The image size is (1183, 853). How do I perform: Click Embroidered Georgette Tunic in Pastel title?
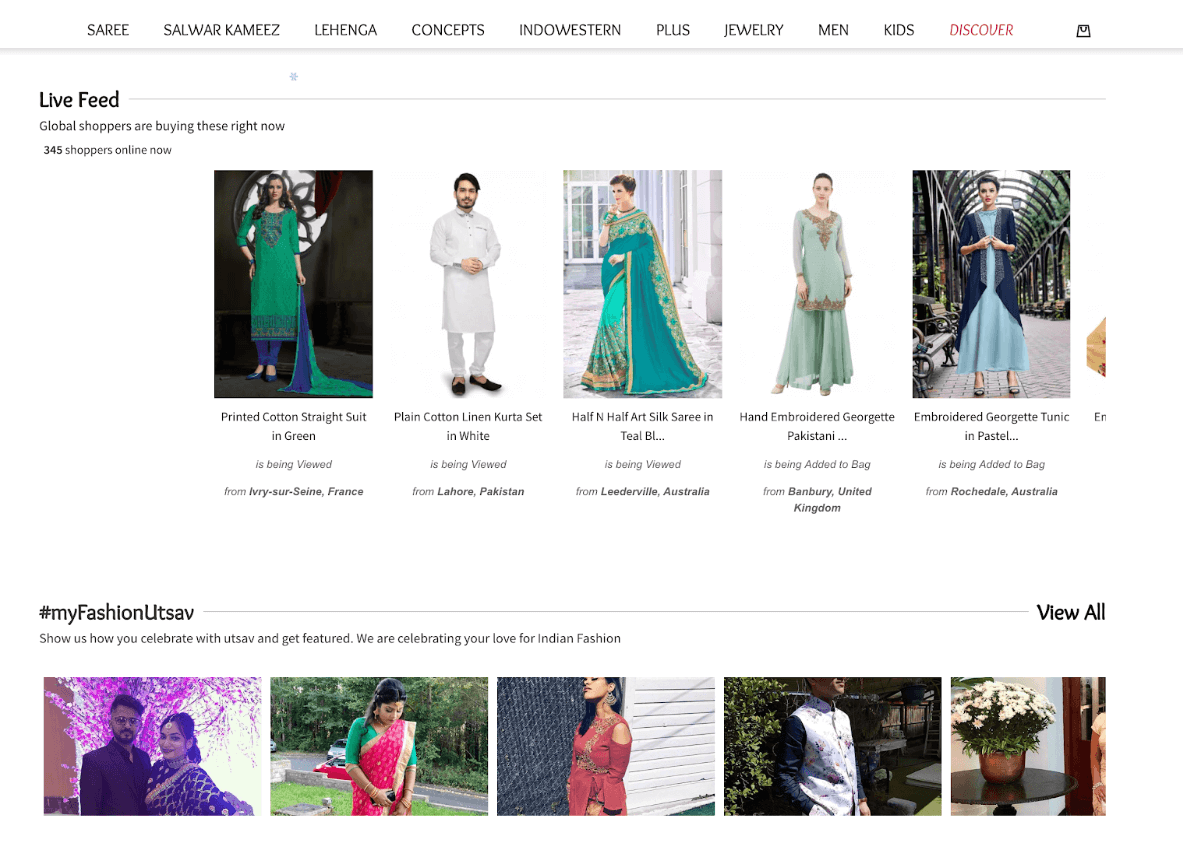(991, 426)
